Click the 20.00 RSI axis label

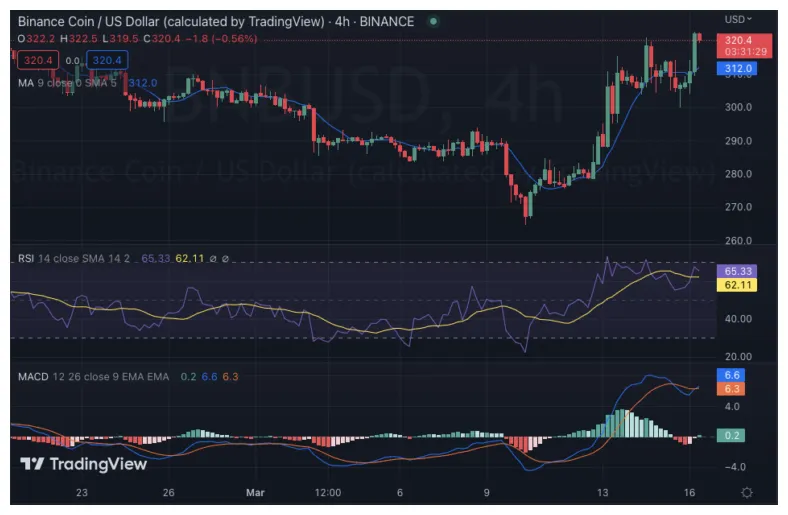738,357
